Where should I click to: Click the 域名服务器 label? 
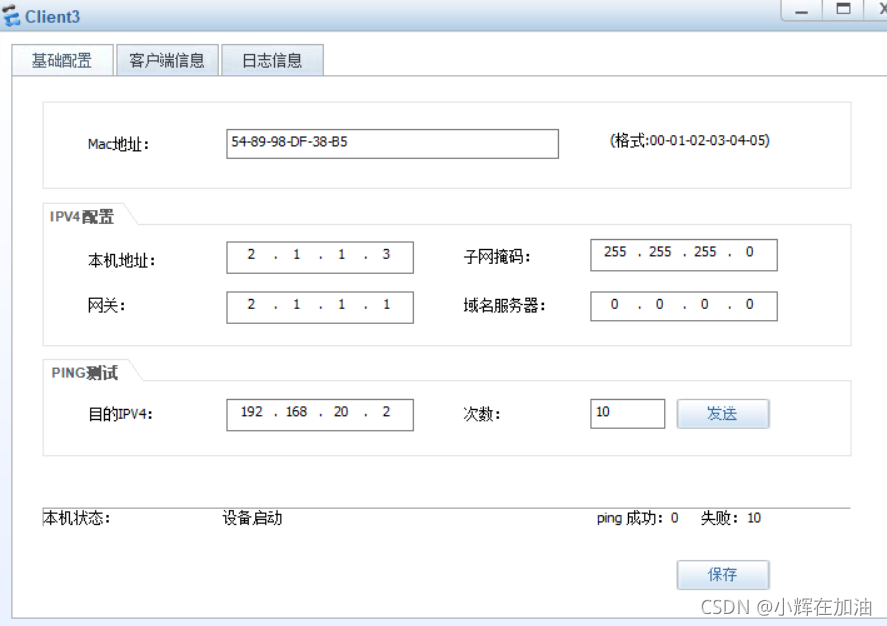pos(505,306)
